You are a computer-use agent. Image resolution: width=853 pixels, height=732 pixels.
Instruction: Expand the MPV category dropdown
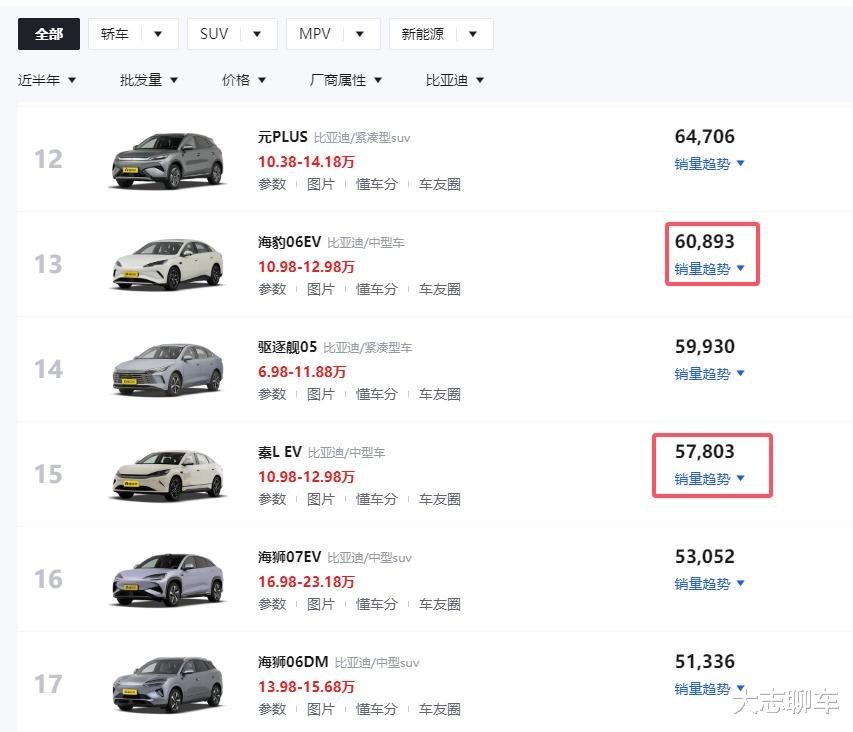click(332, 34)
